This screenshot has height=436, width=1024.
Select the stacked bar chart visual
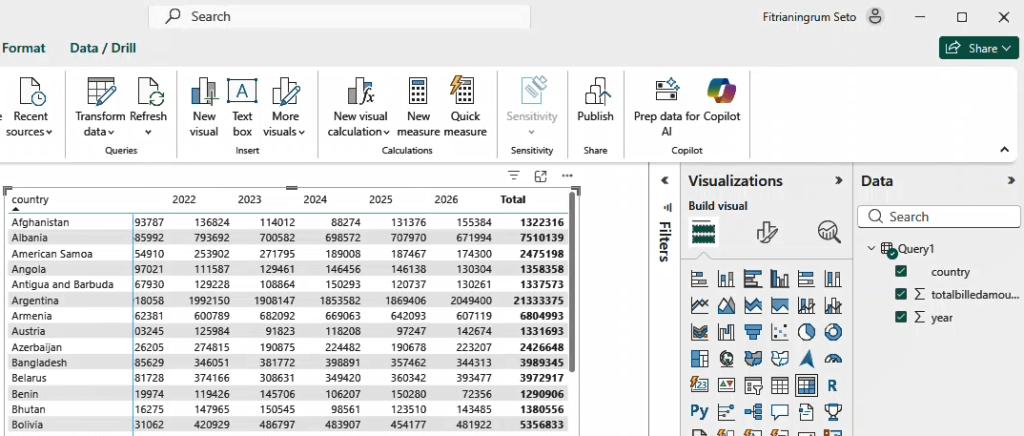(x=699, y=279)
